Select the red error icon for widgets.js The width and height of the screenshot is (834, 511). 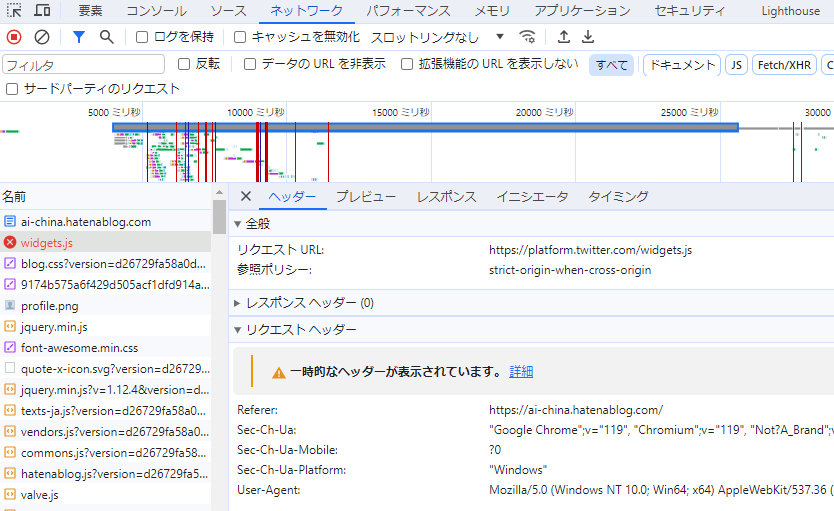10,242
